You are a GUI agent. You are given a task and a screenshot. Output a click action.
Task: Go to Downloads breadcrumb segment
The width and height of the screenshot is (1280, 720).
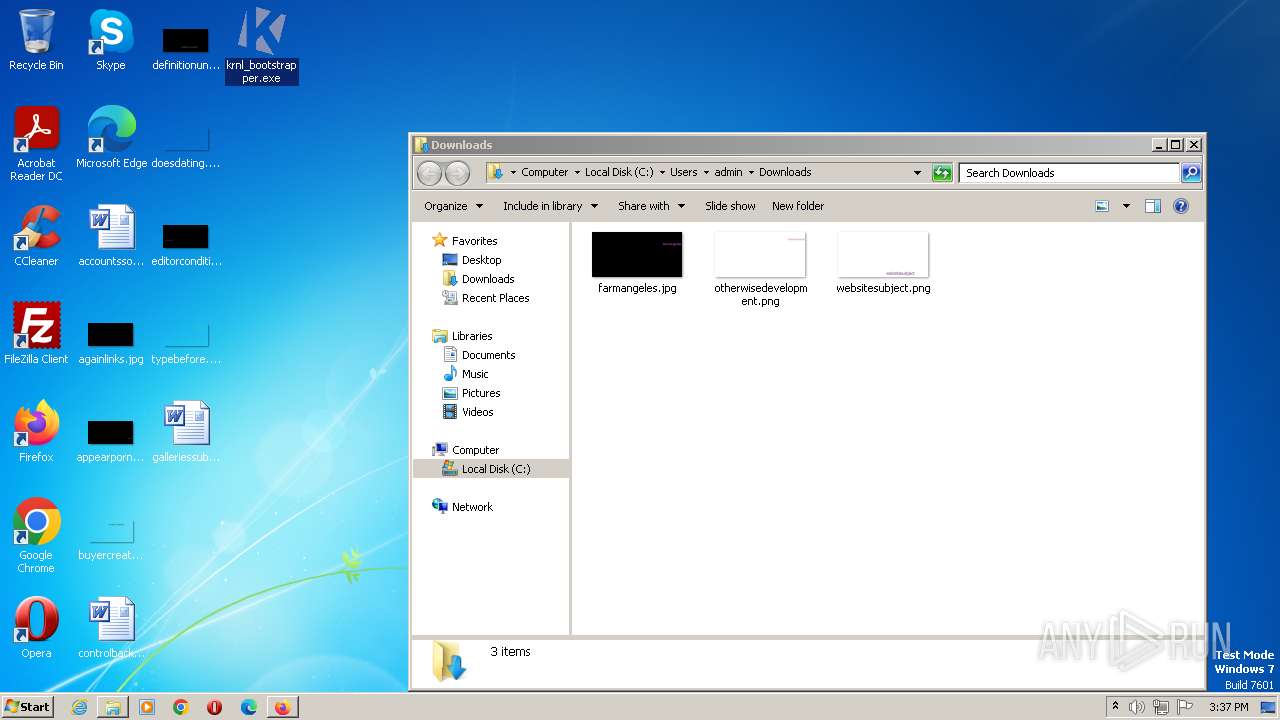coord(785,173)
